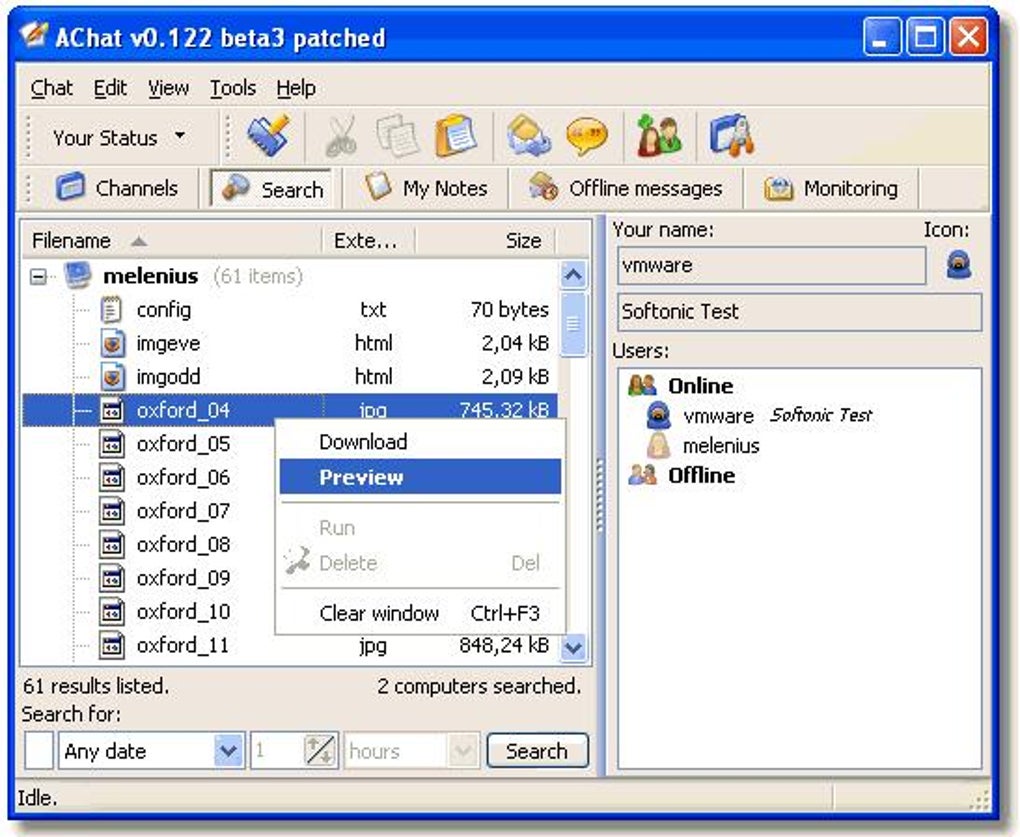Click the number spinner arrows next to 1
The width and height of the screenshot is (1020, 837).
click(320, 751)
